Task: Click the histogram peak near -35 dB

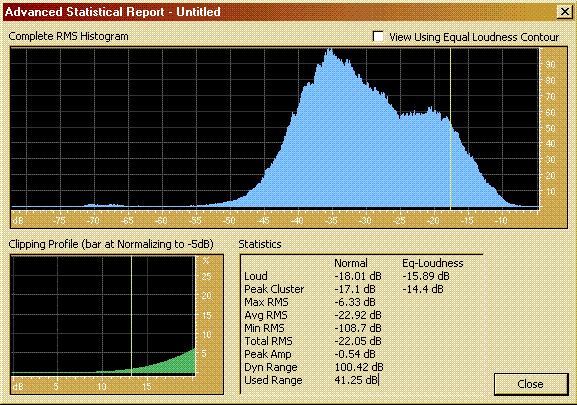Action: (x=330, y=53)
